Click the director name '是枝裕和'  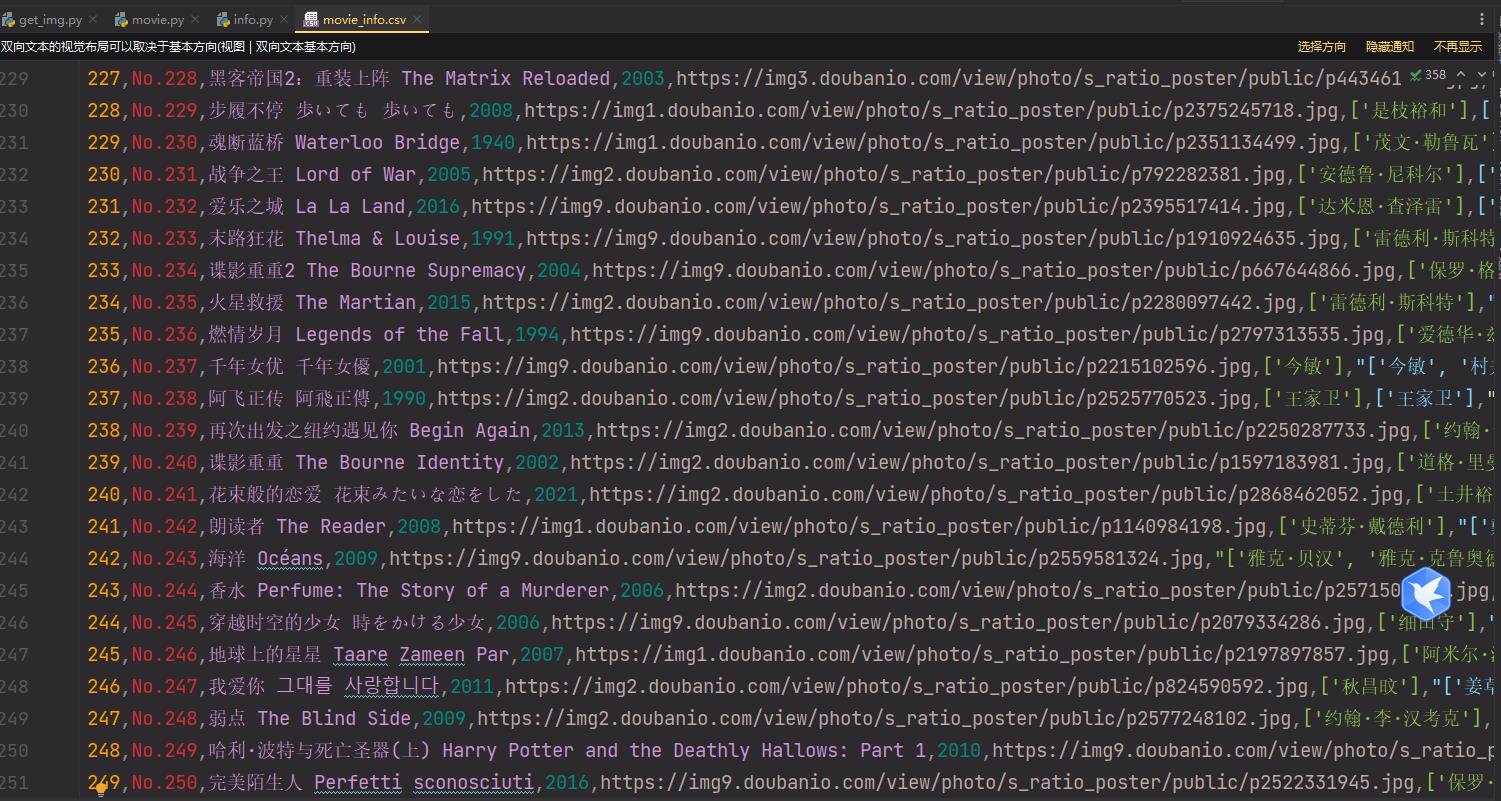click(1409, 110)
